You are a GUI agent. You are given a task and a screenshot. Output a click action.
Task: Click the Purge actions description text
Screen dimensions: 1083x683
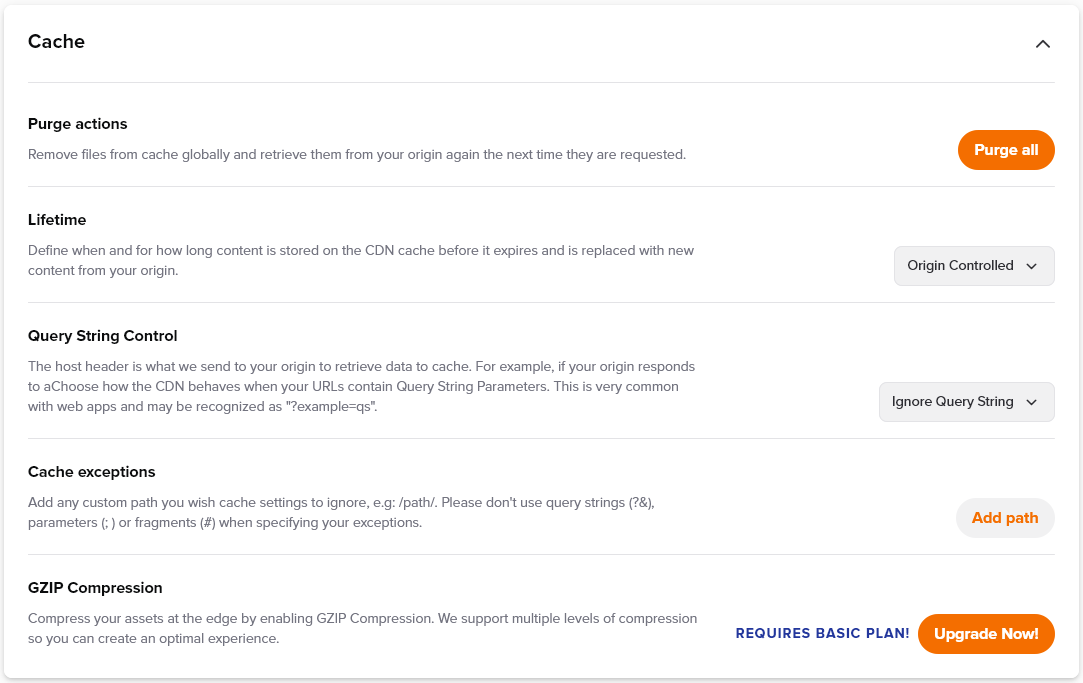(x=356, y=155)
